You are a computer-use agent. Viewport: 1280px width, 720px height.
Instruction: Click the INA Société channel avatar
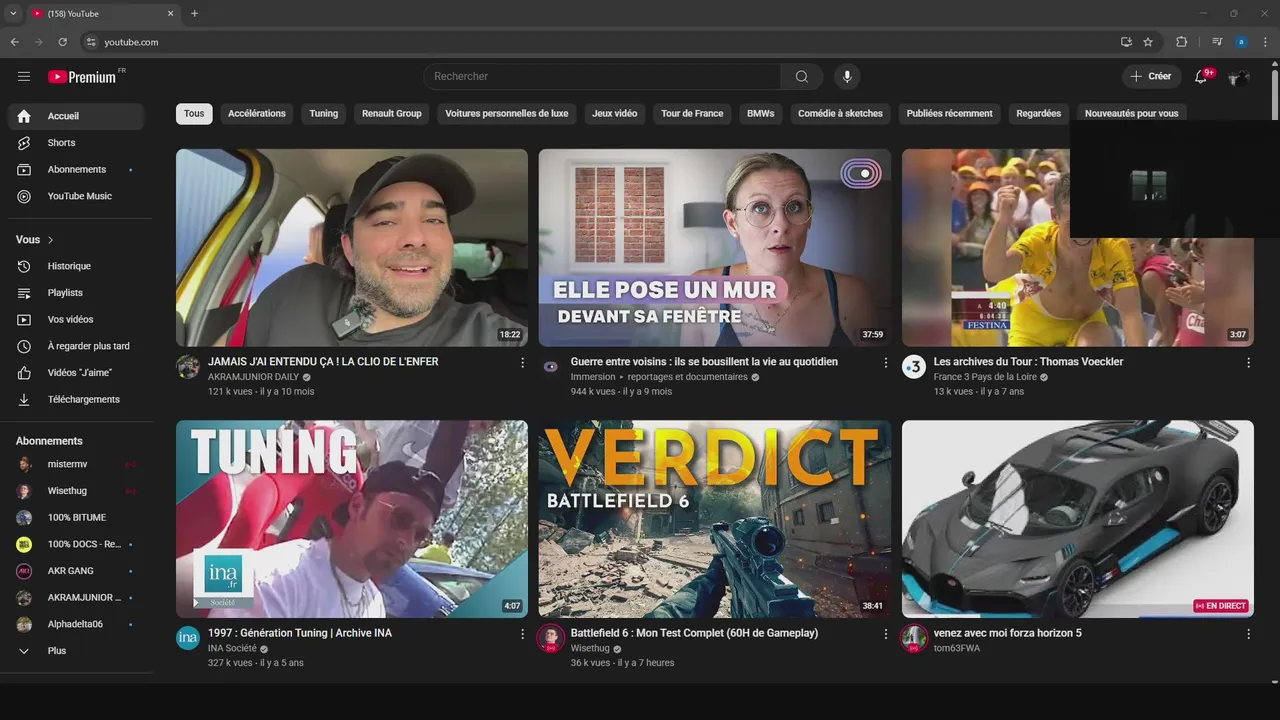point(188,638)
